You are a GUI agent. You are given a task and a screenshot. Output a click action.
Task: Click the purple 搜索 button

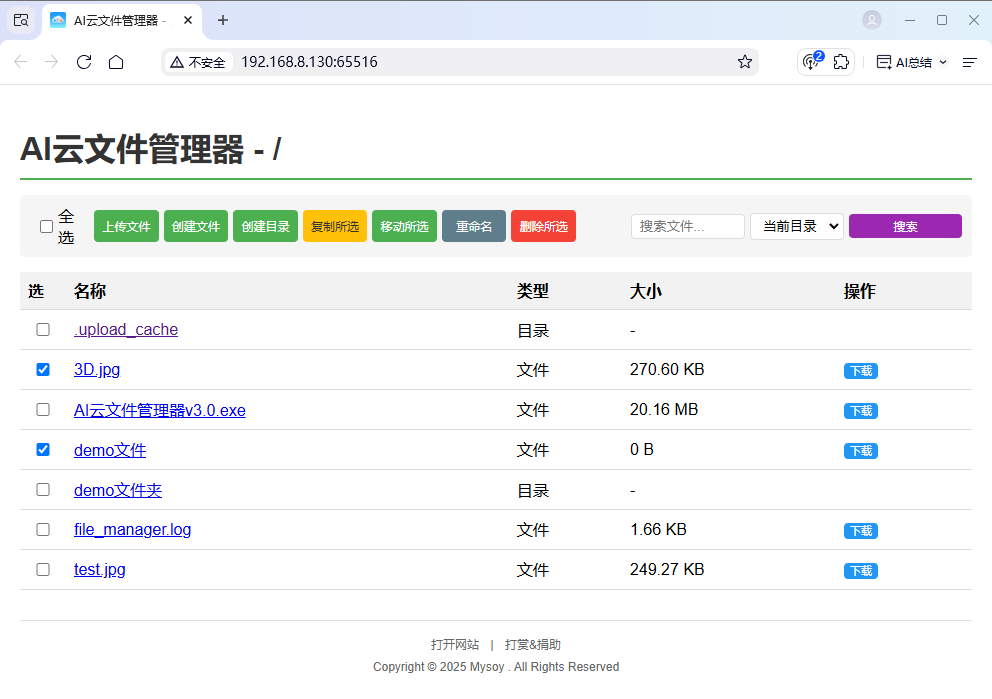click(x=905, y=226)
